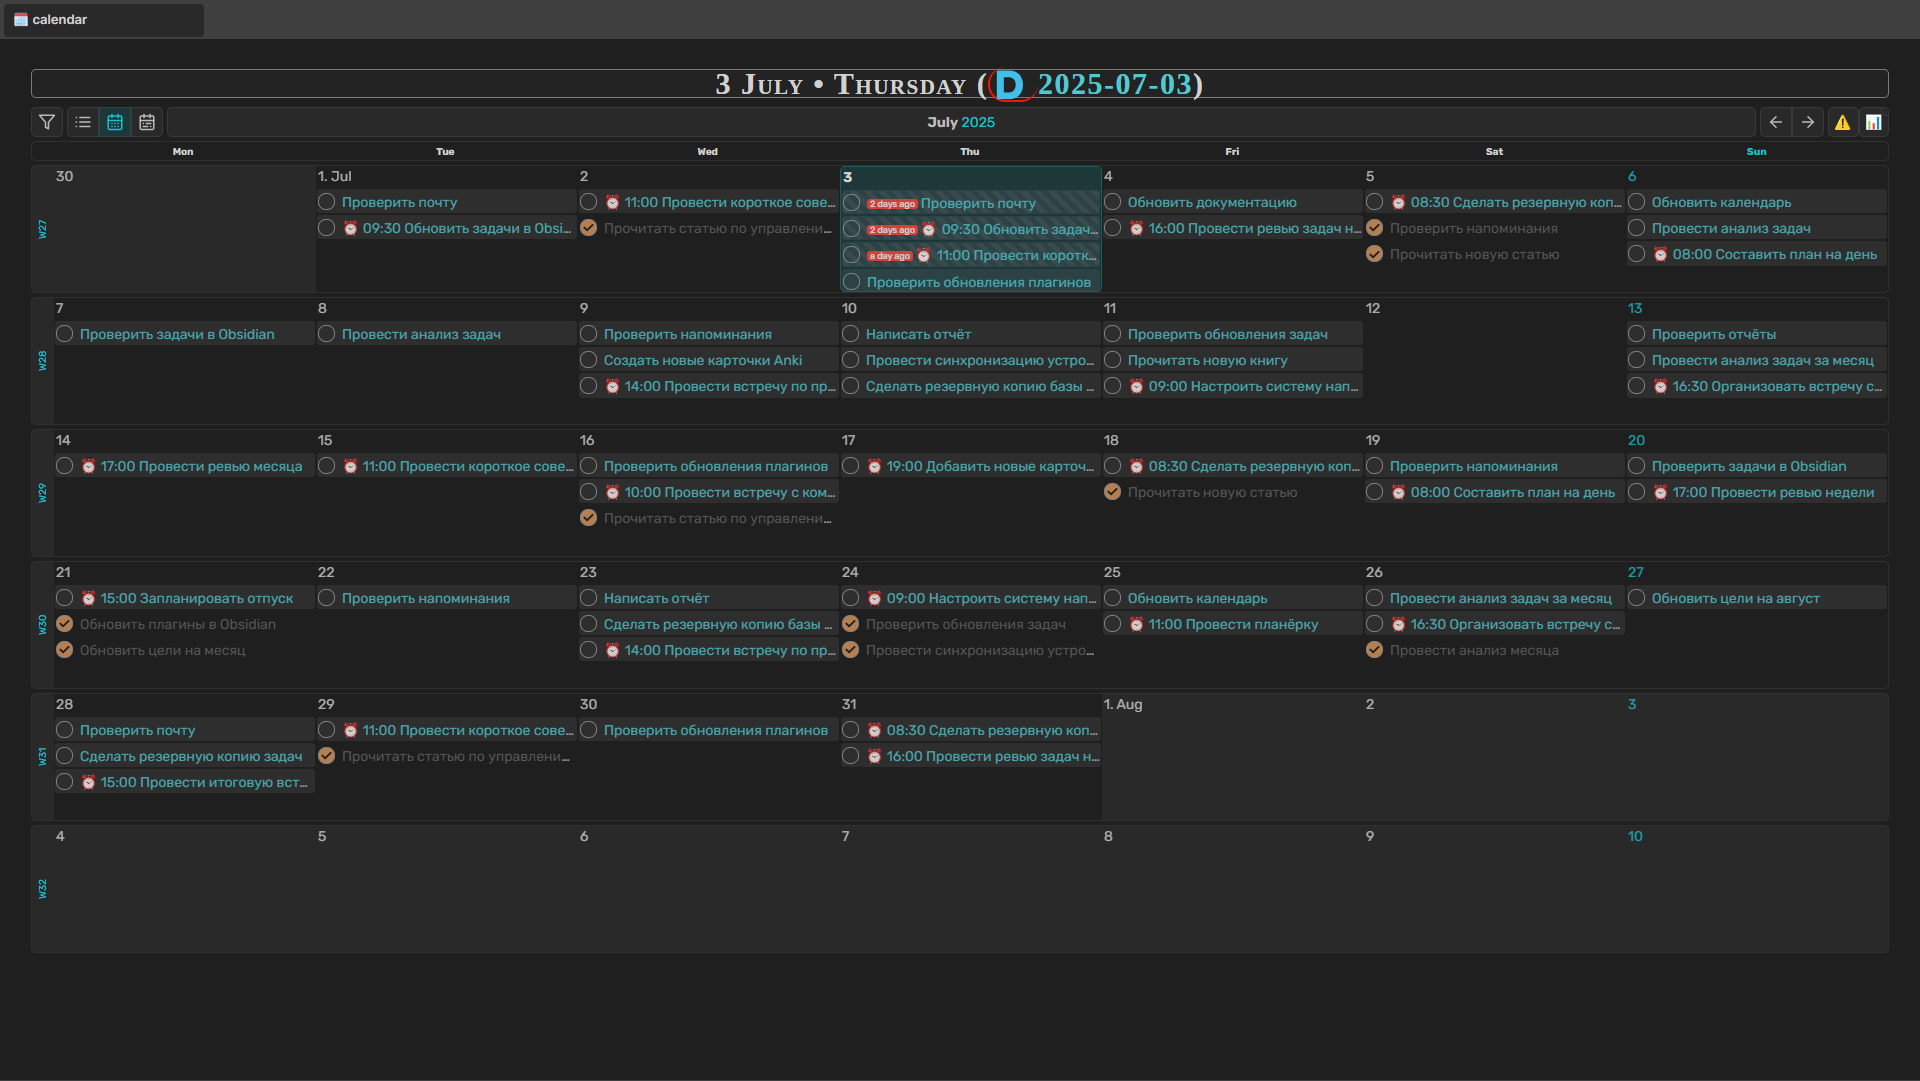Image resolution: width=1920 pixels, height=1081 pixels.
Task: Switch to list view icon
Action: (83, 122)
